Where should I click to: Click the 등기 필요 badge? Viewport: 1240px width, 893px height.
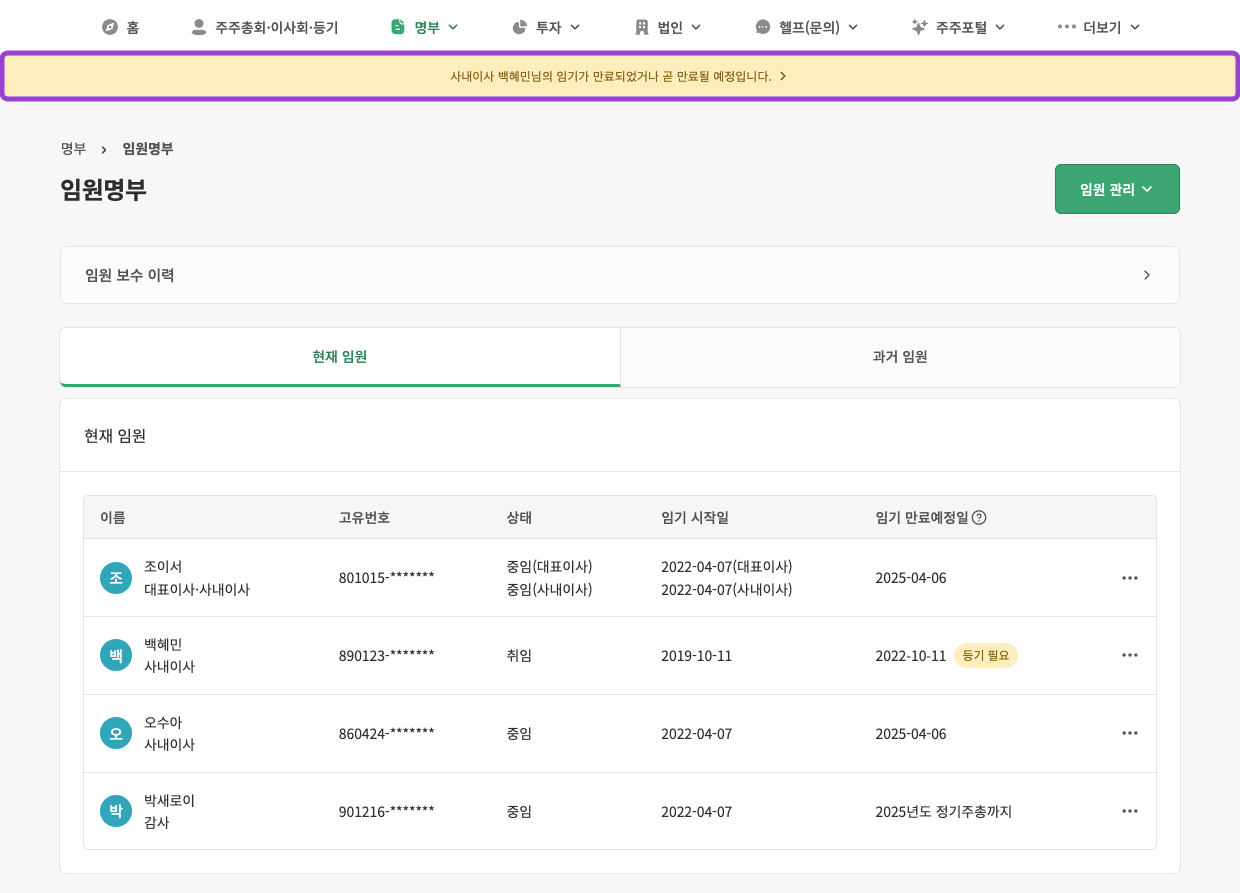click(985, 655)
